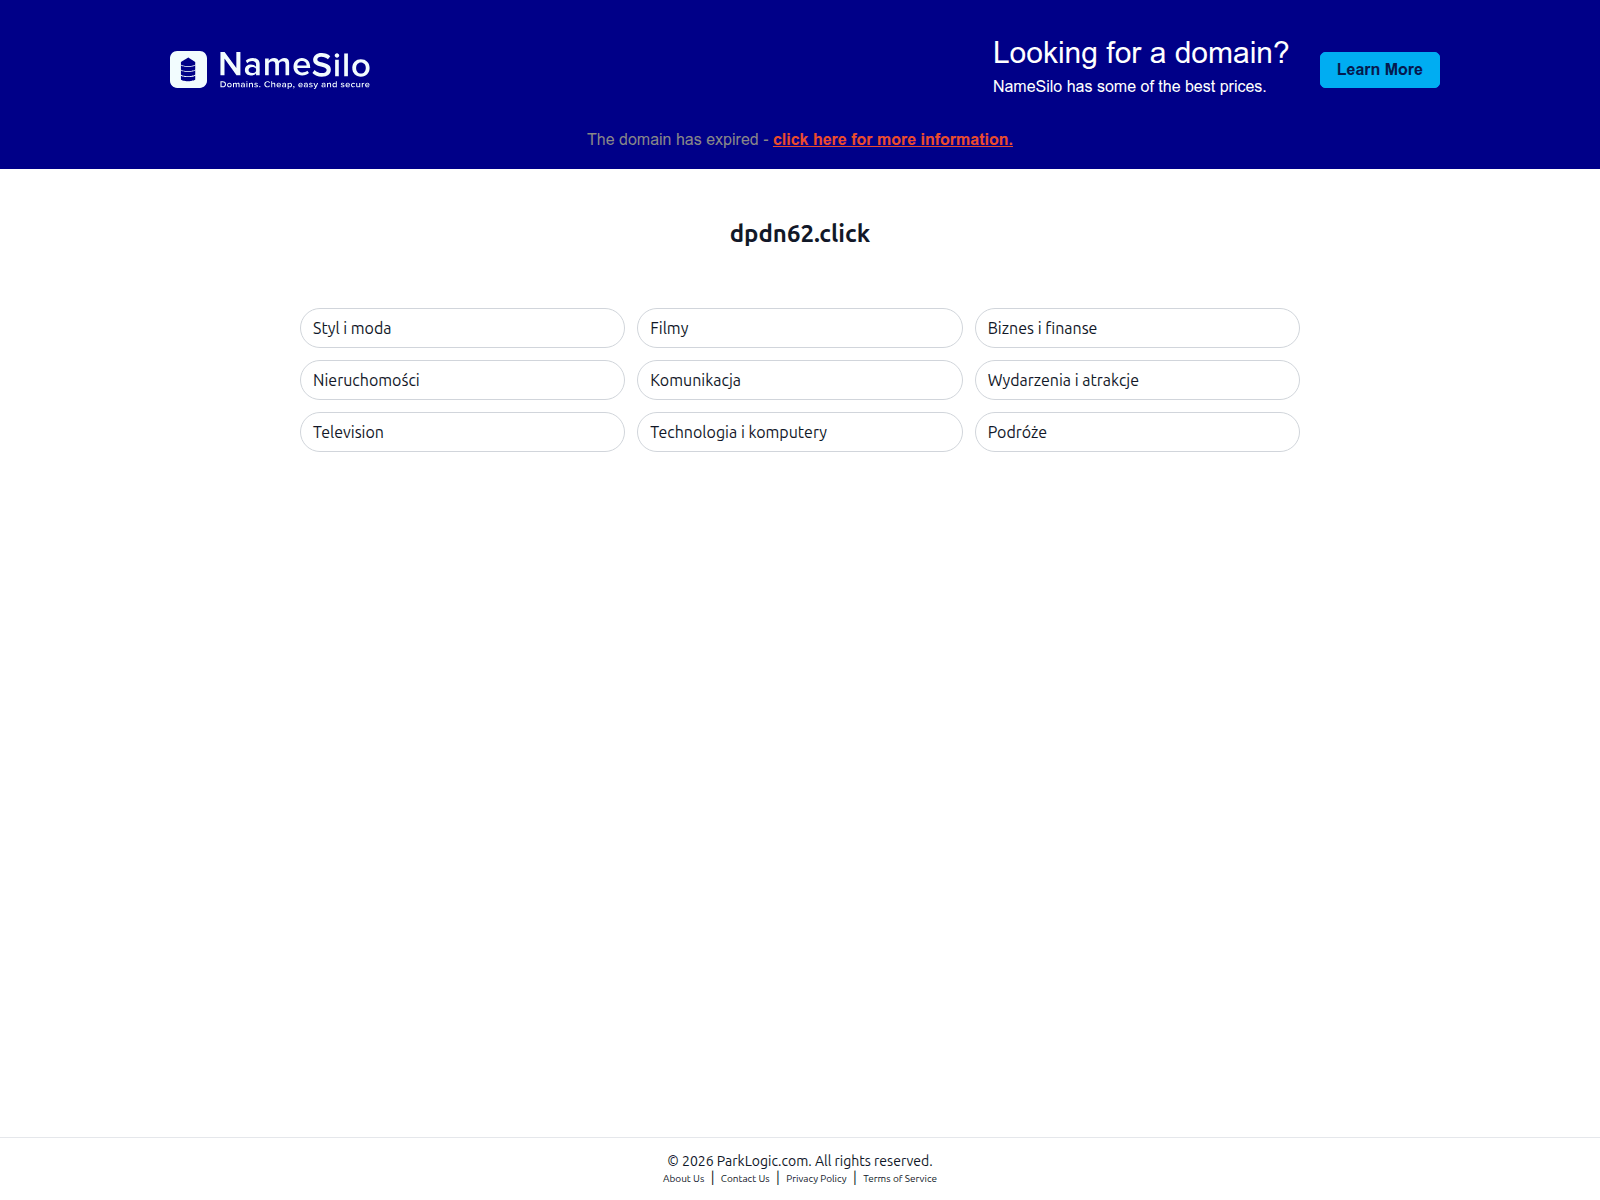Select the Television category

pyautogui.click(x=462, y=432)
